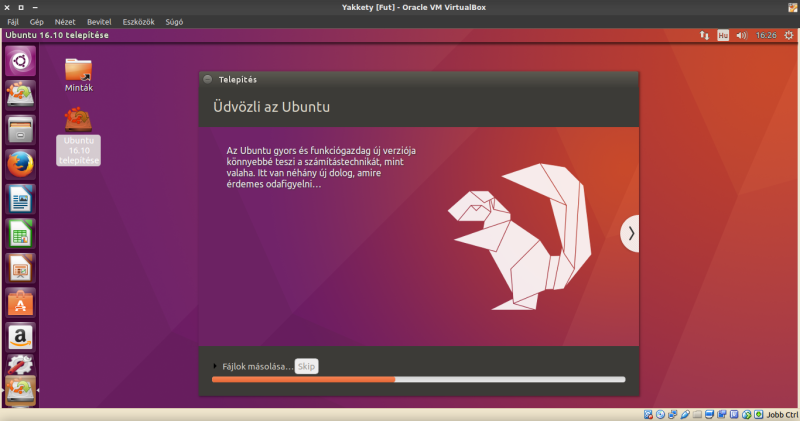Screen dimensions: 800x421
Task: Open the Files manager in launcher
Action: 21,129
